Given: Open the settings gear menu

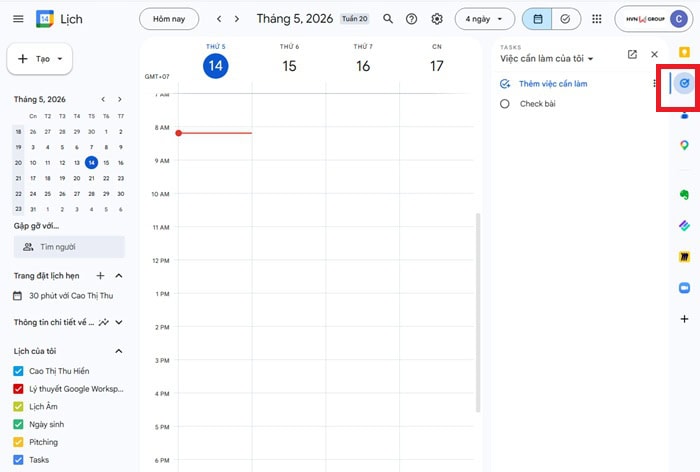Looking at the screenshot, I should (x=437, y=19).
